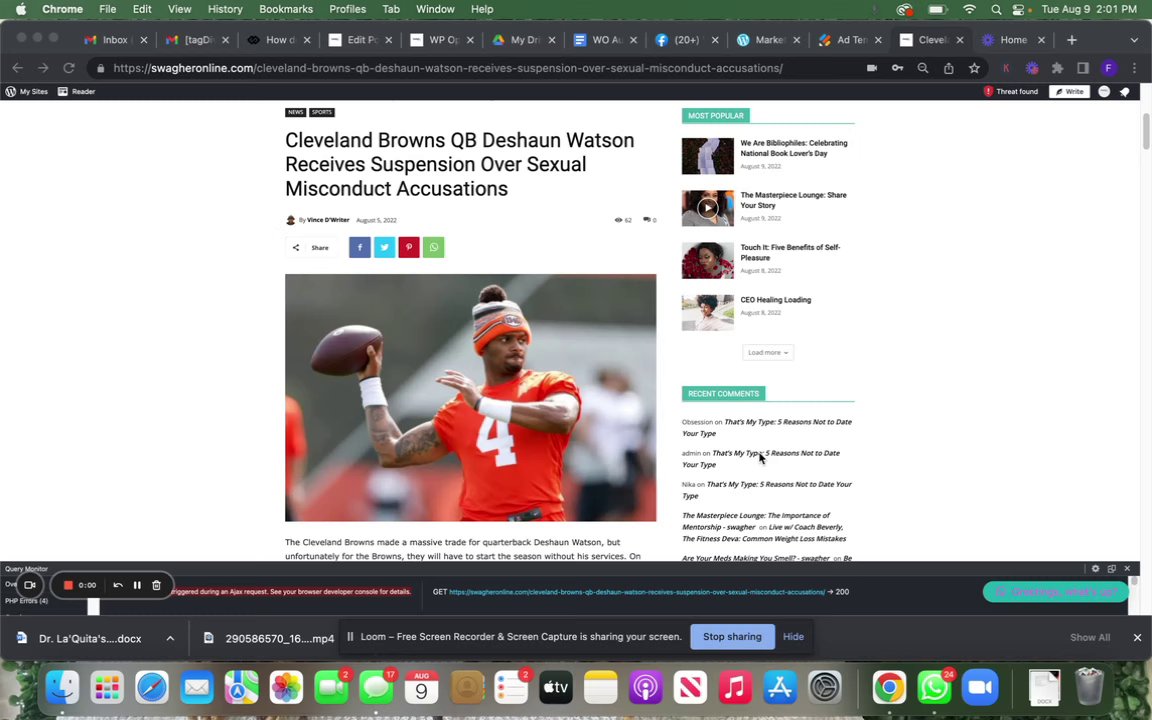
Task: Close the downloads bar
Action: [x=1137, y=637]
